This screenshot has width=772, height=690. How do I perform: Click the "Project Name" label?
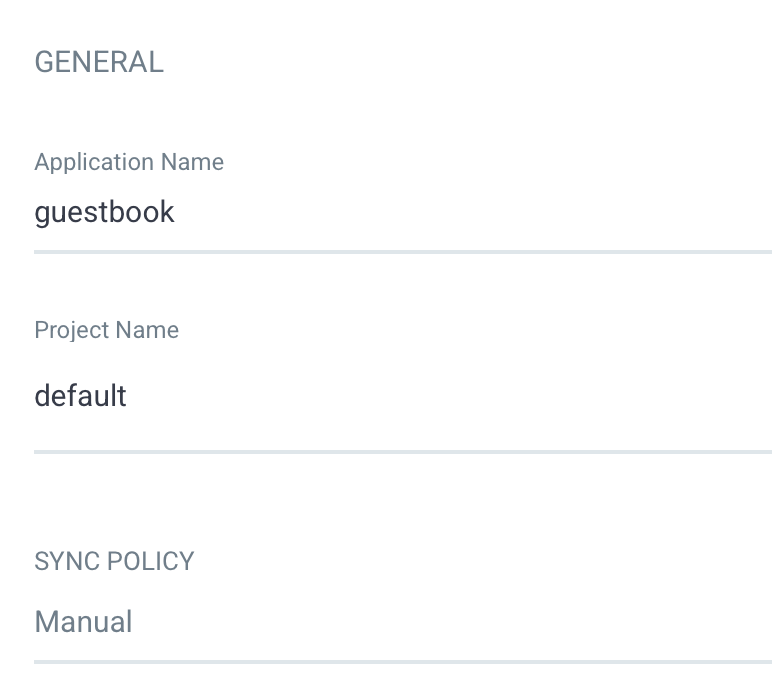[x=106, y=330]
